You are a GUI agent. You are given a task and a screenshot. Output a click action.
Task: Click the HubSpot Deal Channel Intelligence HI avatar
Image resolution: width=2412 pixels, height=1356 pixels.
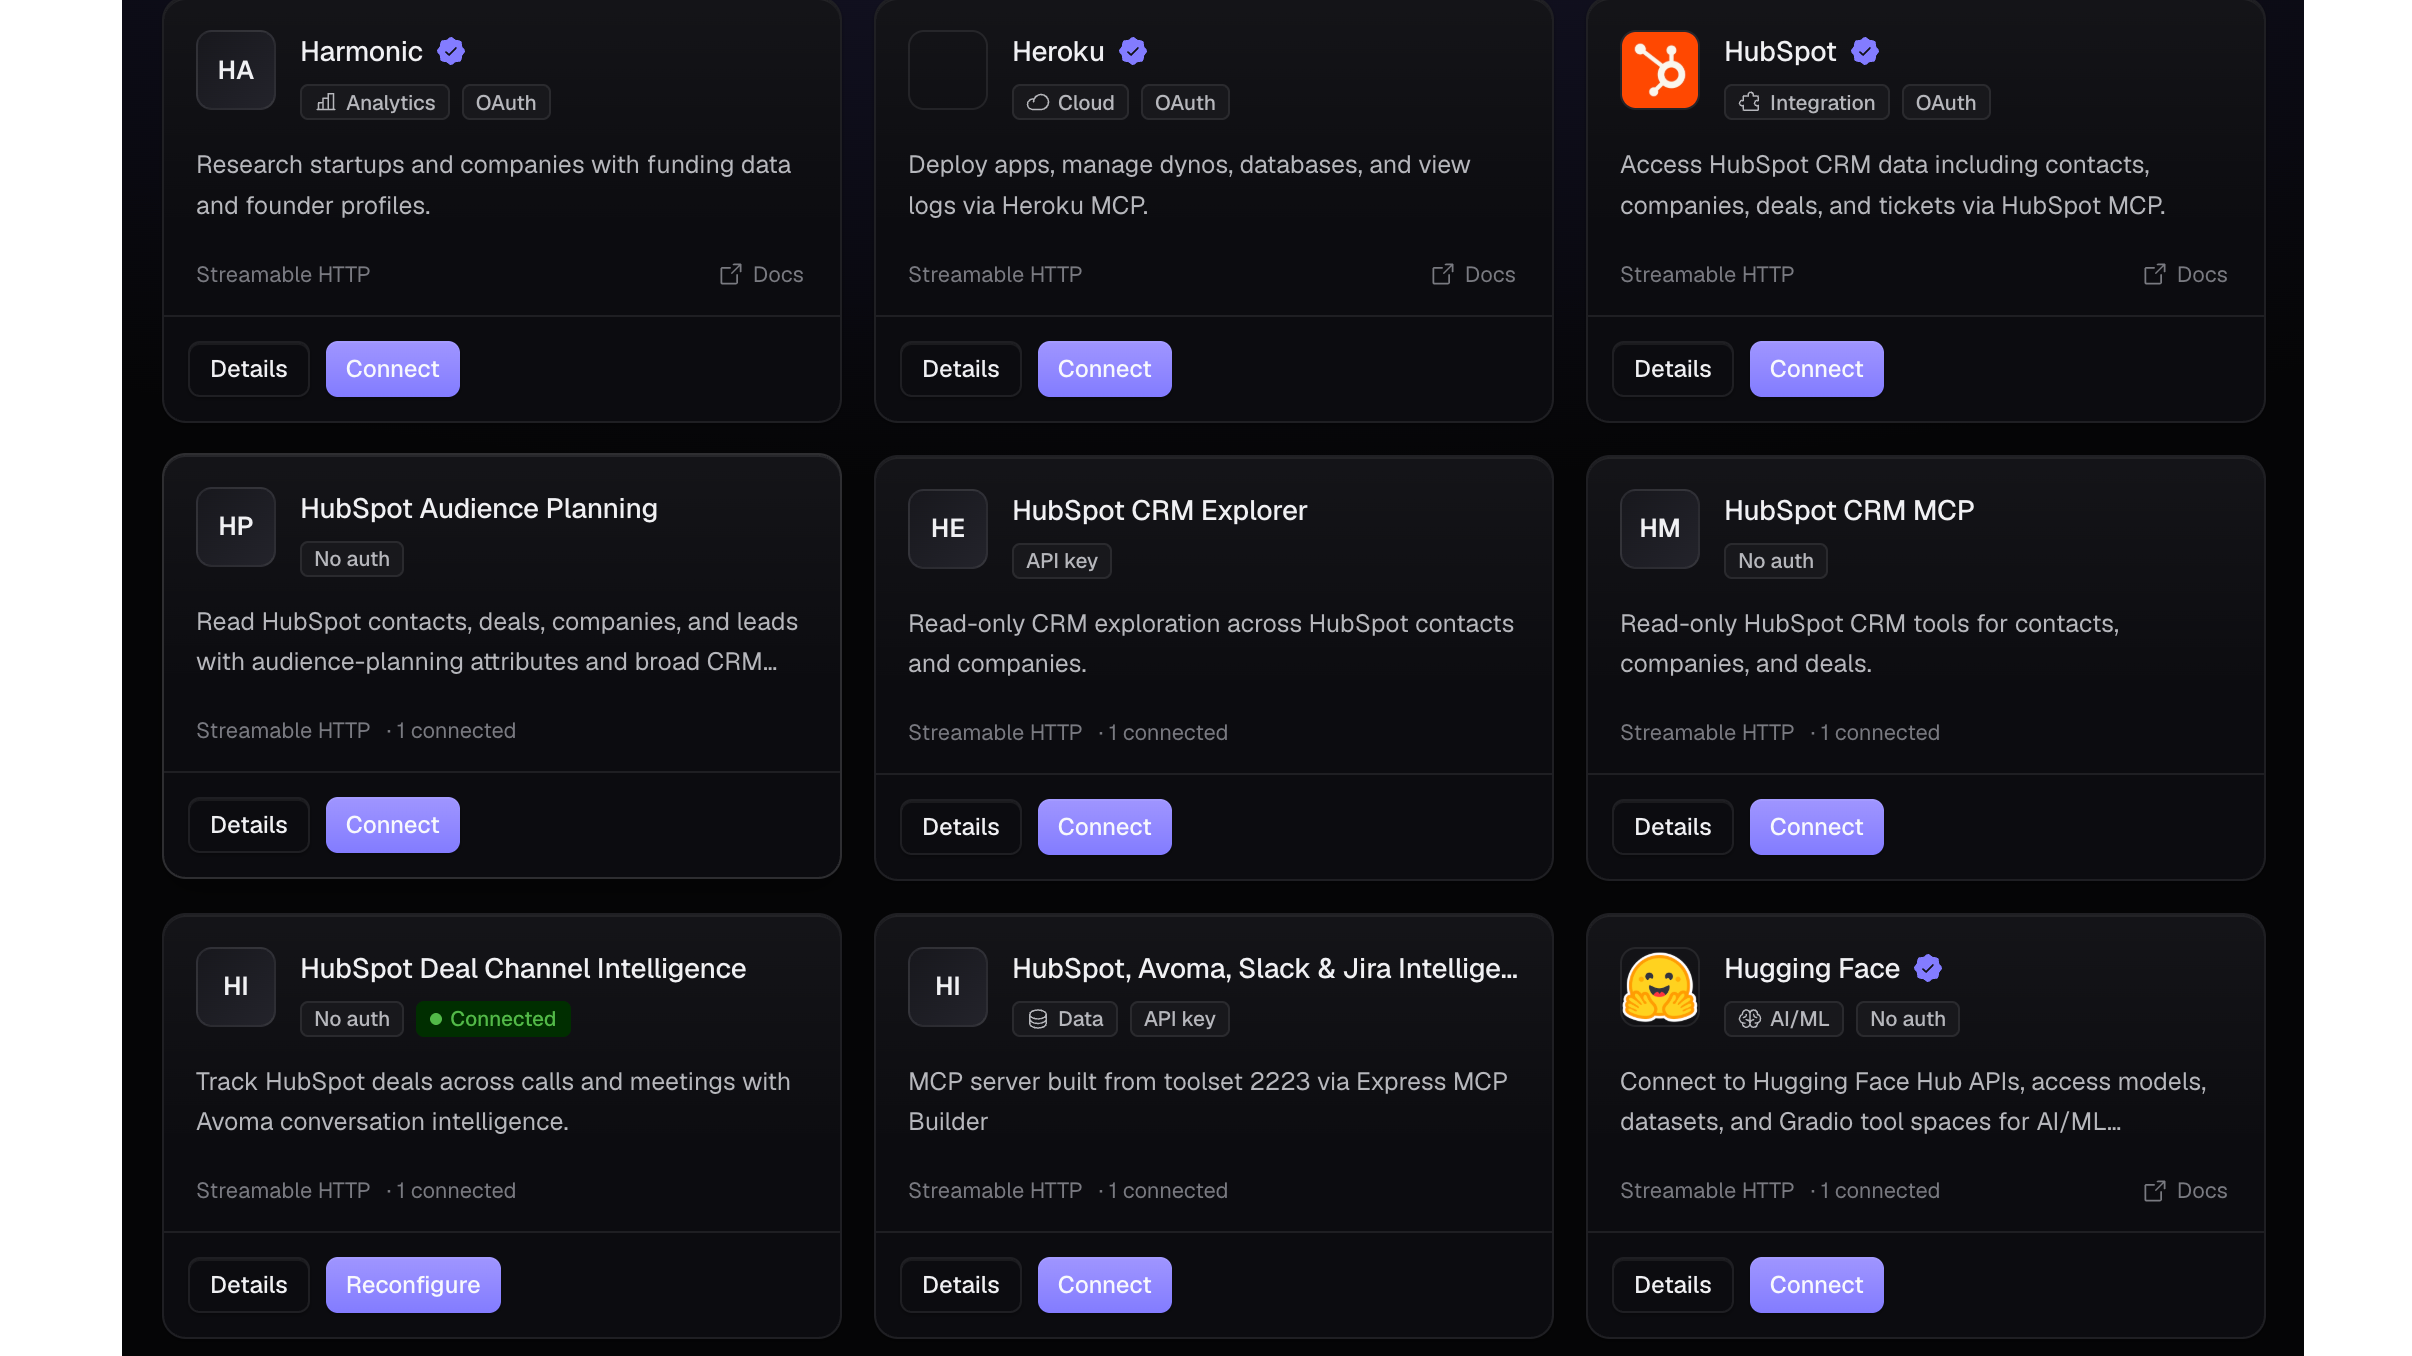point(236,987)
